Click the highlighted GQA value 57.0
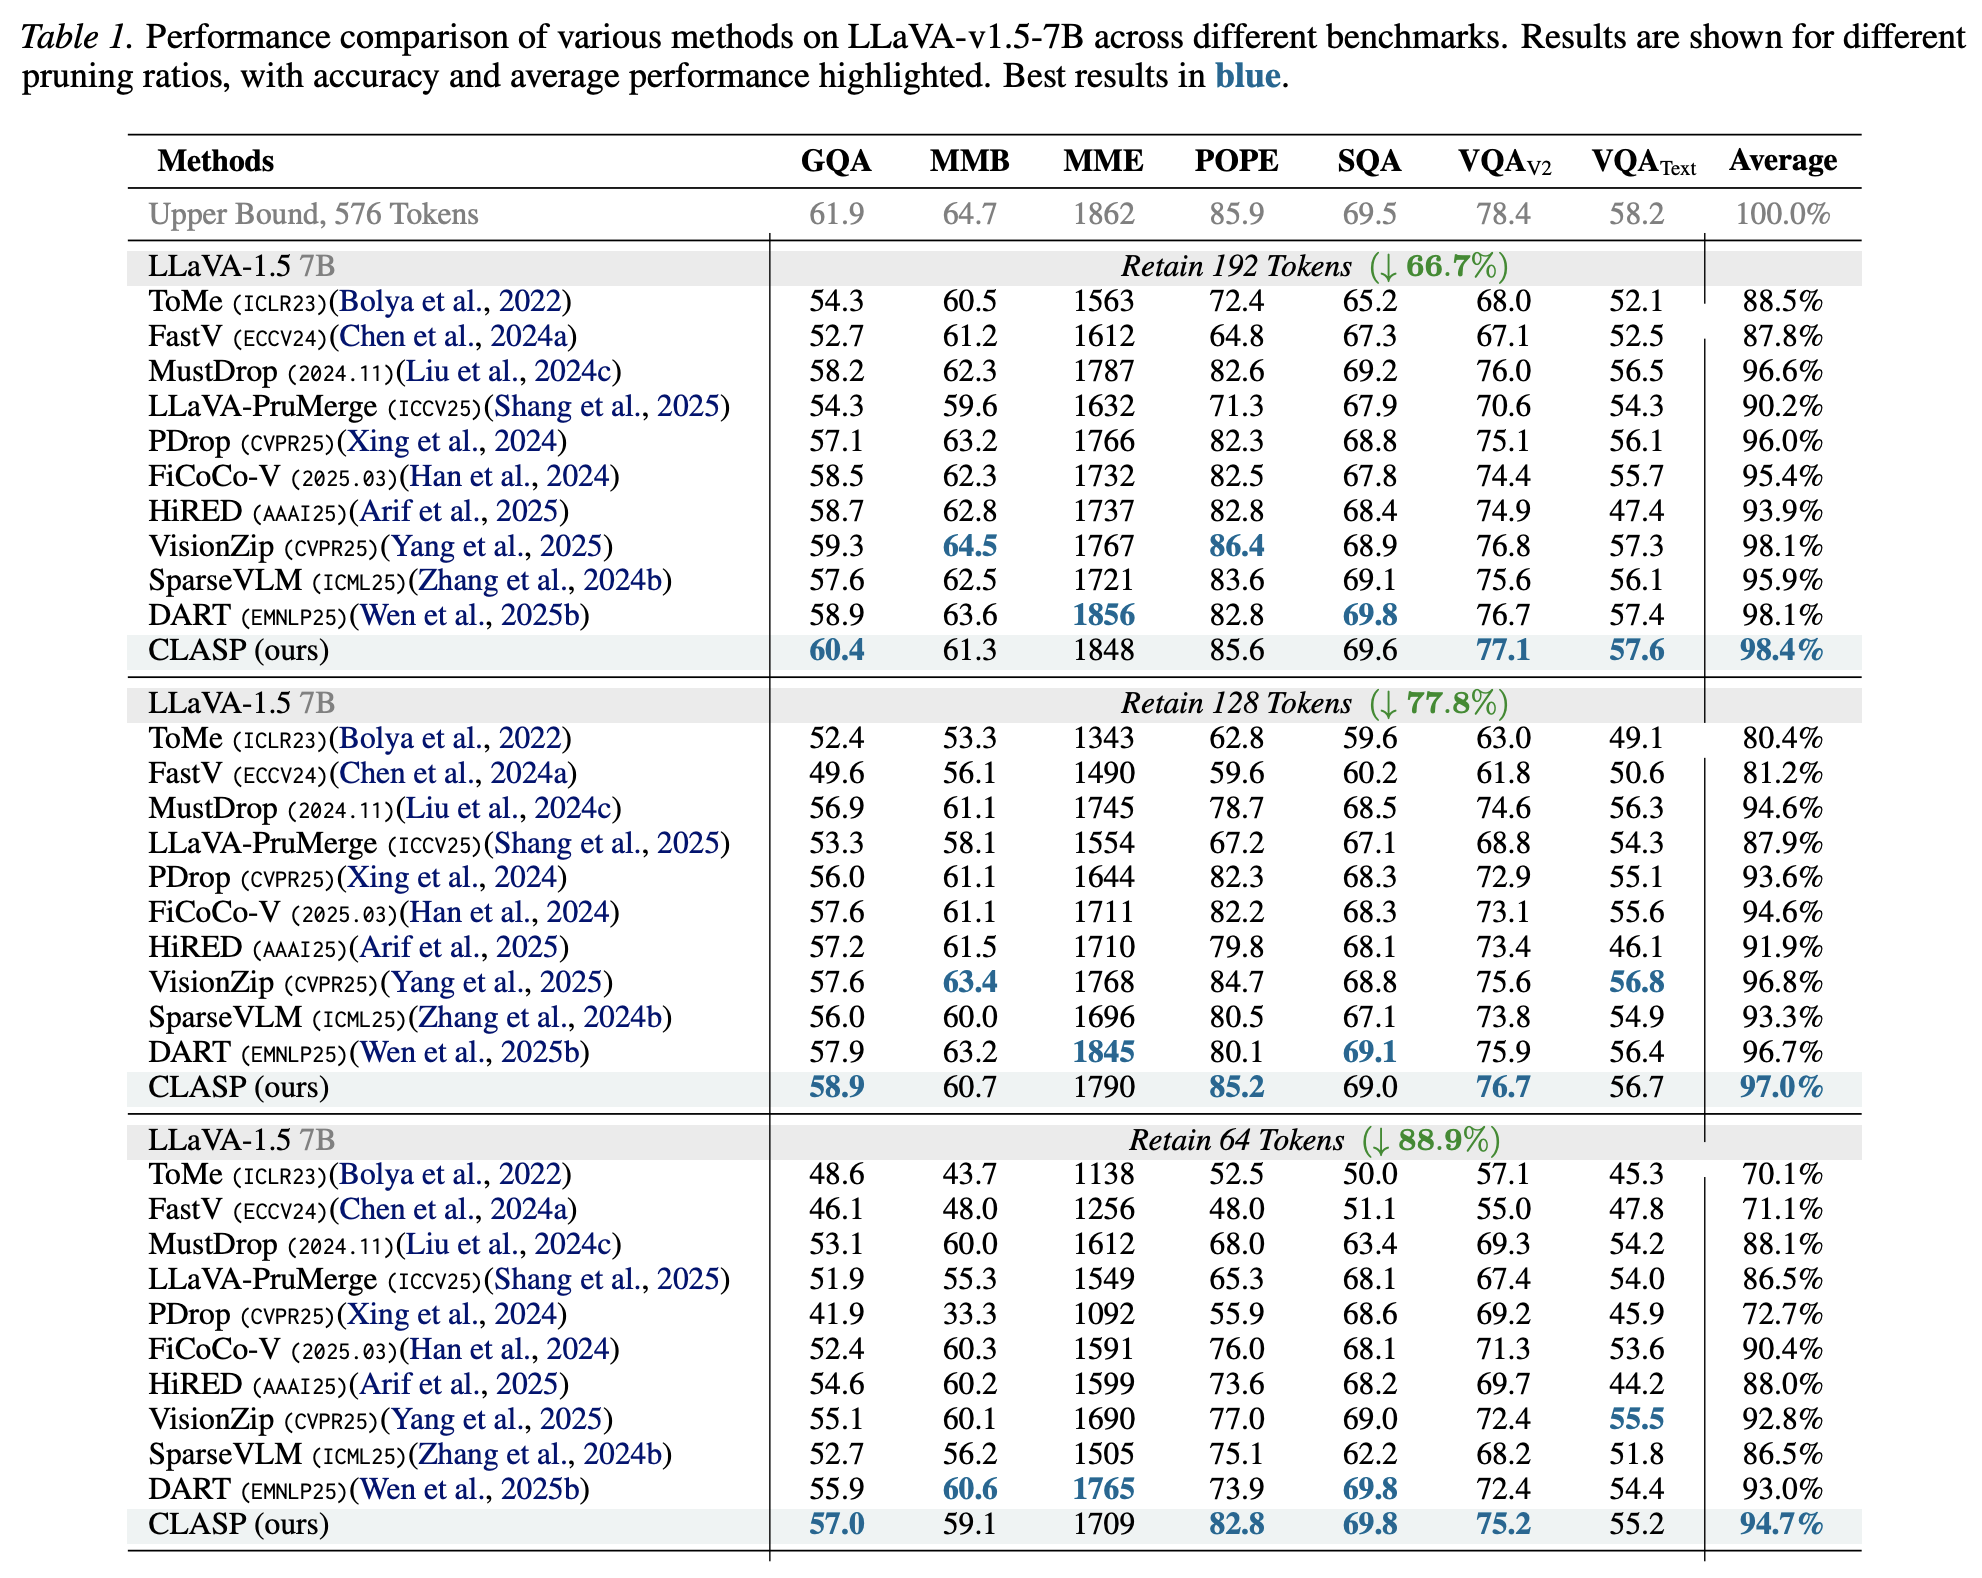The image size is (1982, 1578). click(837, 1524)
